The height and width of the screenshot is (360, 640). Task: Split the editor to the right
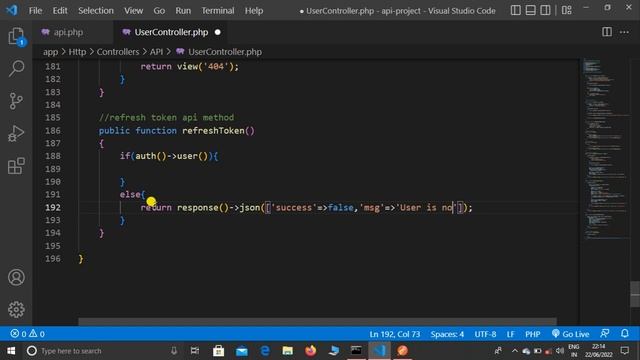tap(607, 32)
